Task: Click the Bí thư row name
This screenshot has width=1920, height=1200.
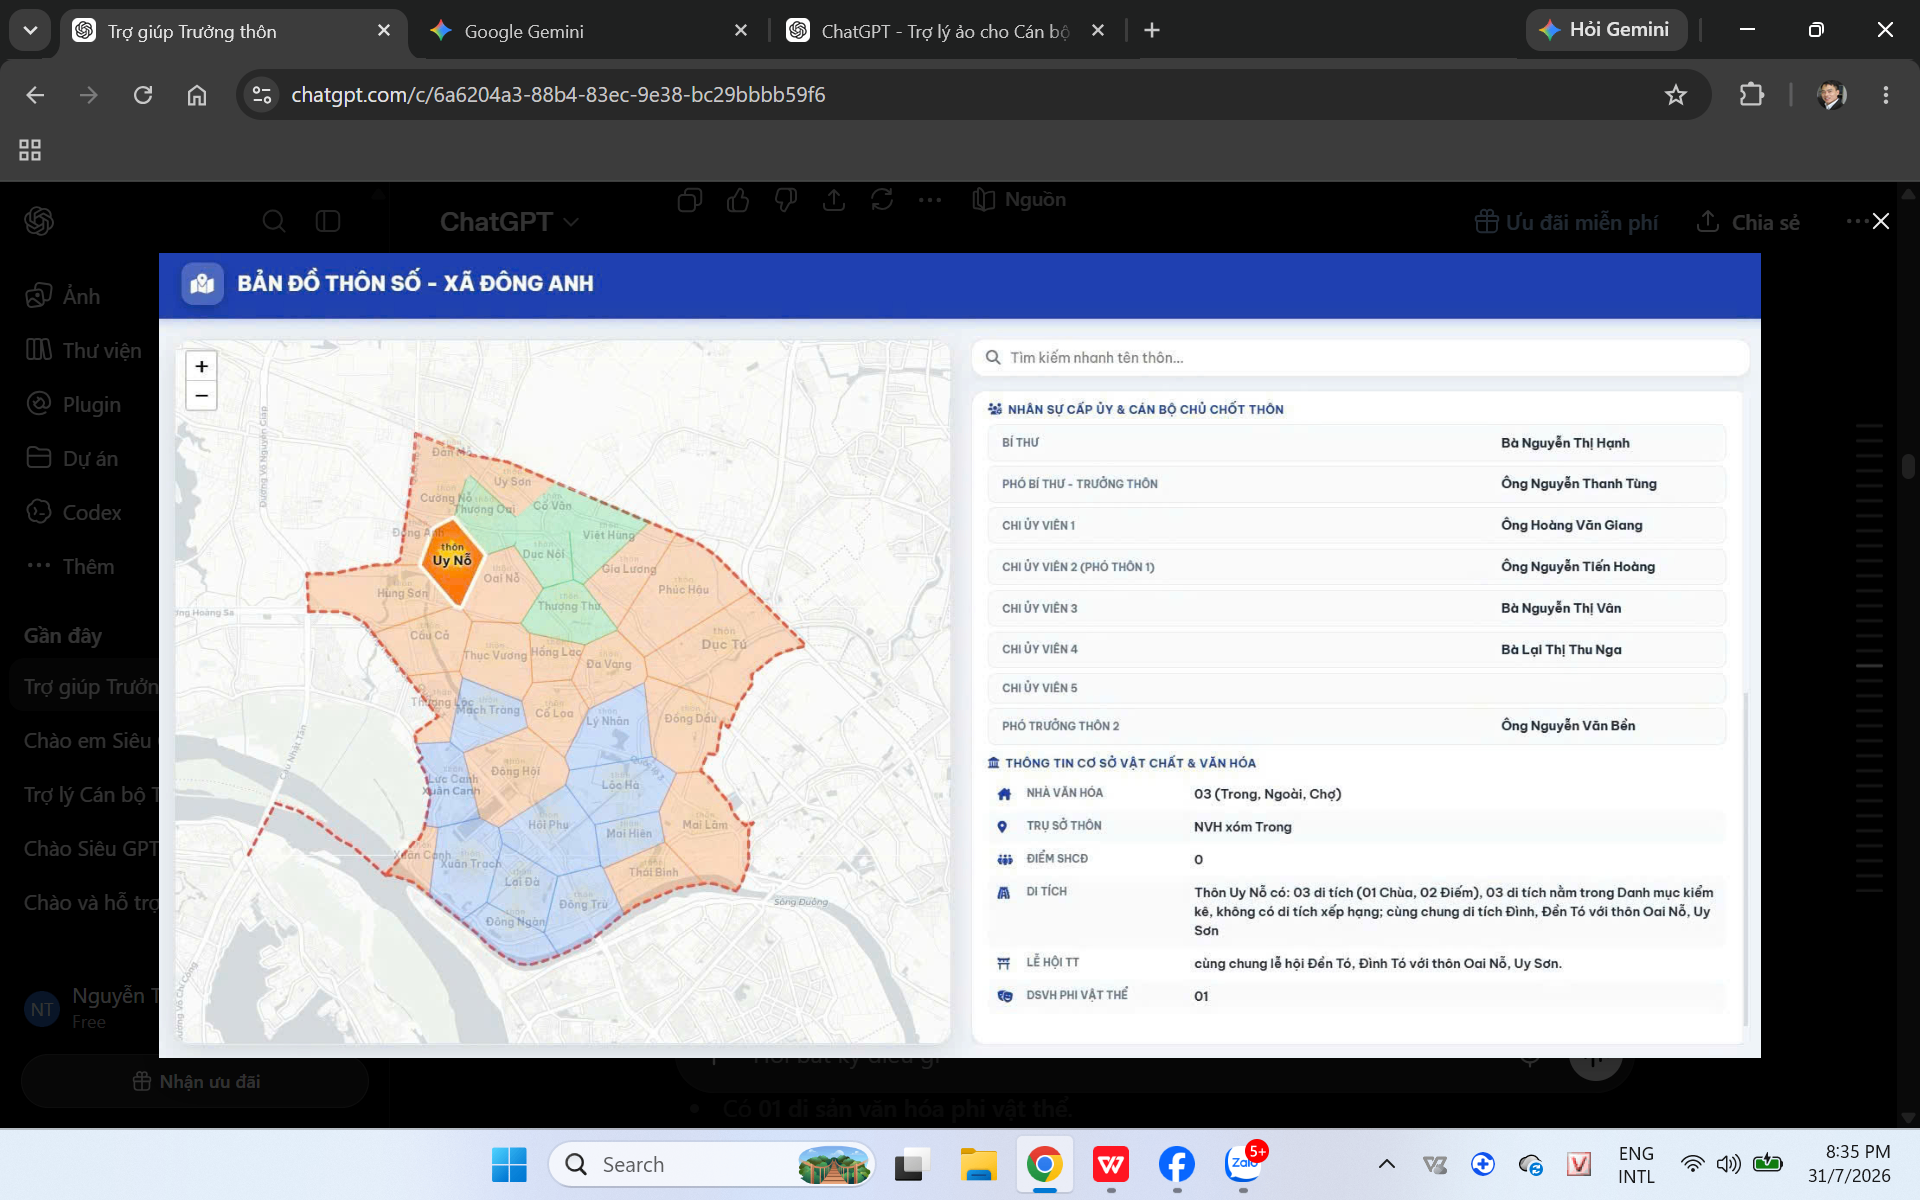Action: coord(1565,443)
